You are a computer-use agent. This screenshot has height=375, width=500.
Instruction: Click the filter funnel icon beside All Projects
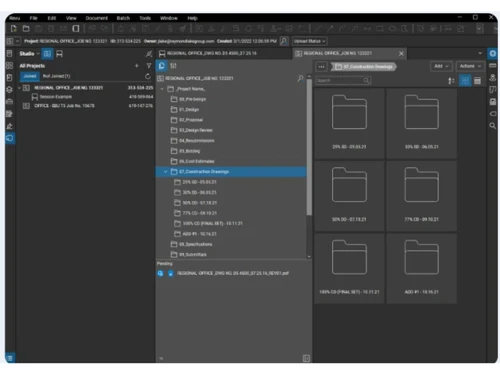tap(149, 66)
